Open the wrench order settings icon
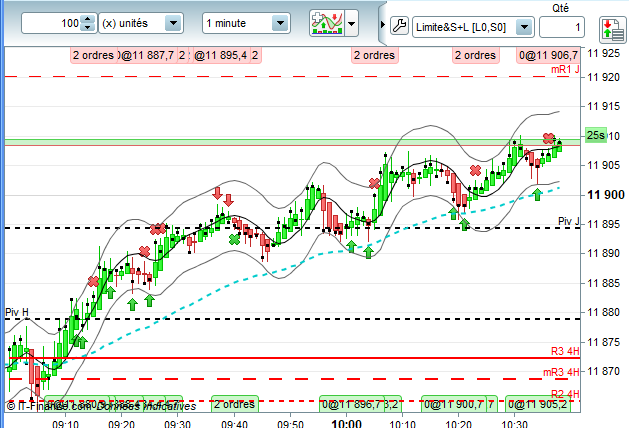 coord(399,26)
